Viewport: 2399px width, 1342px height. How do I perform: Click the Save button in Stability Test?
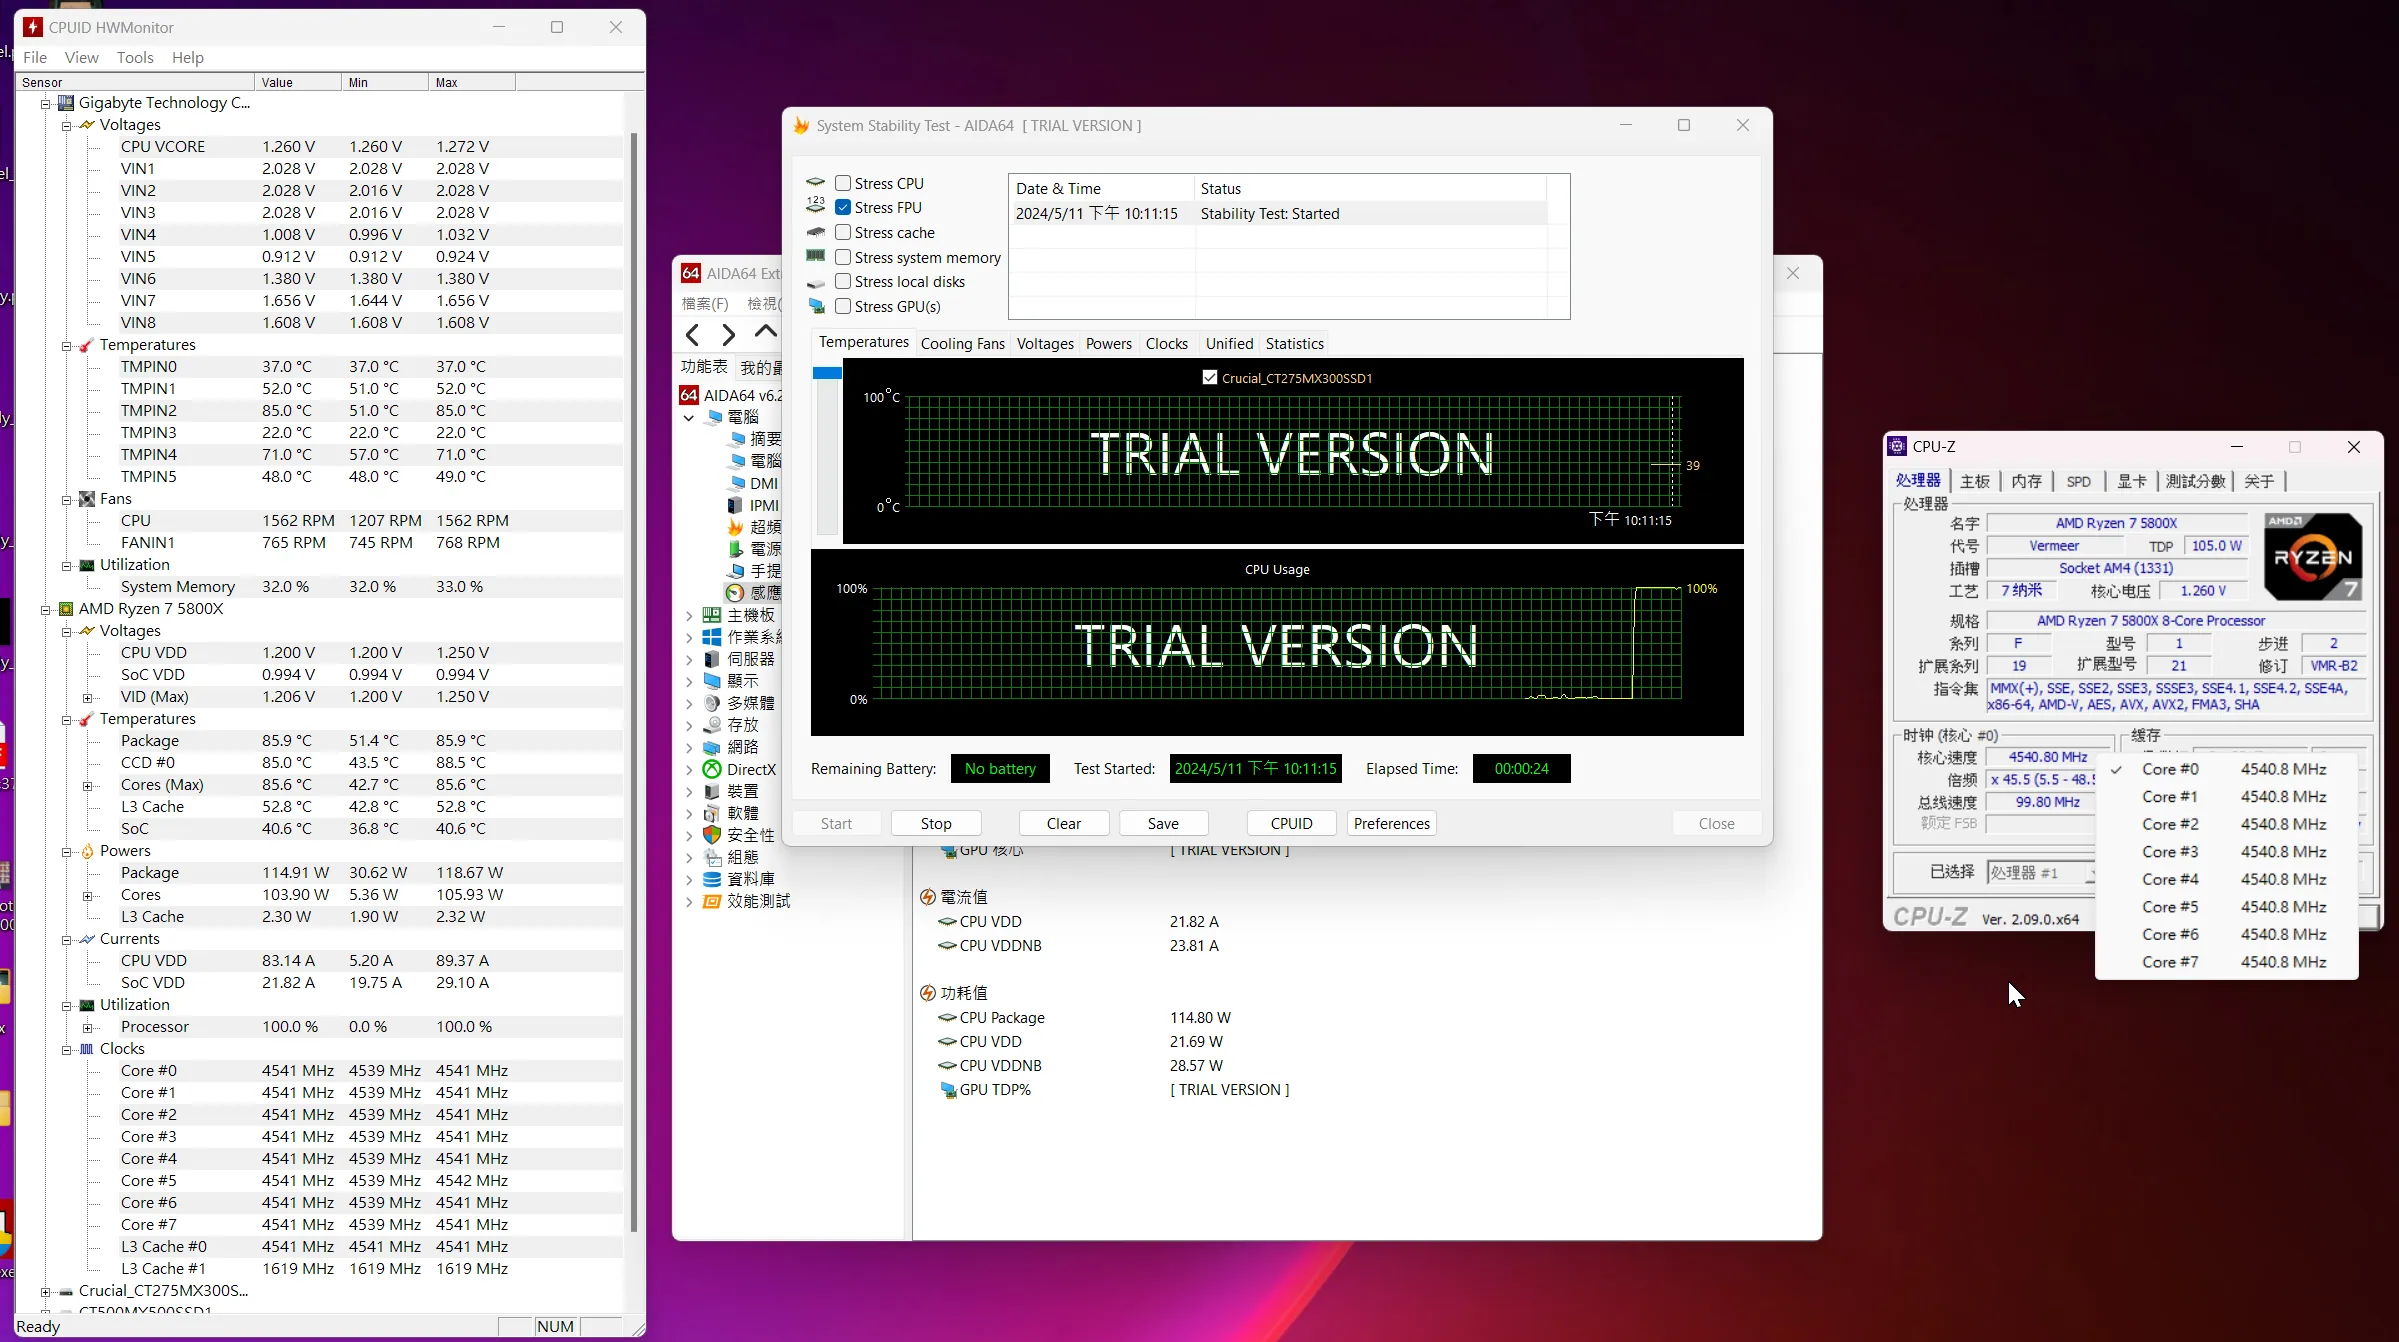click(x=1163, y=823)
